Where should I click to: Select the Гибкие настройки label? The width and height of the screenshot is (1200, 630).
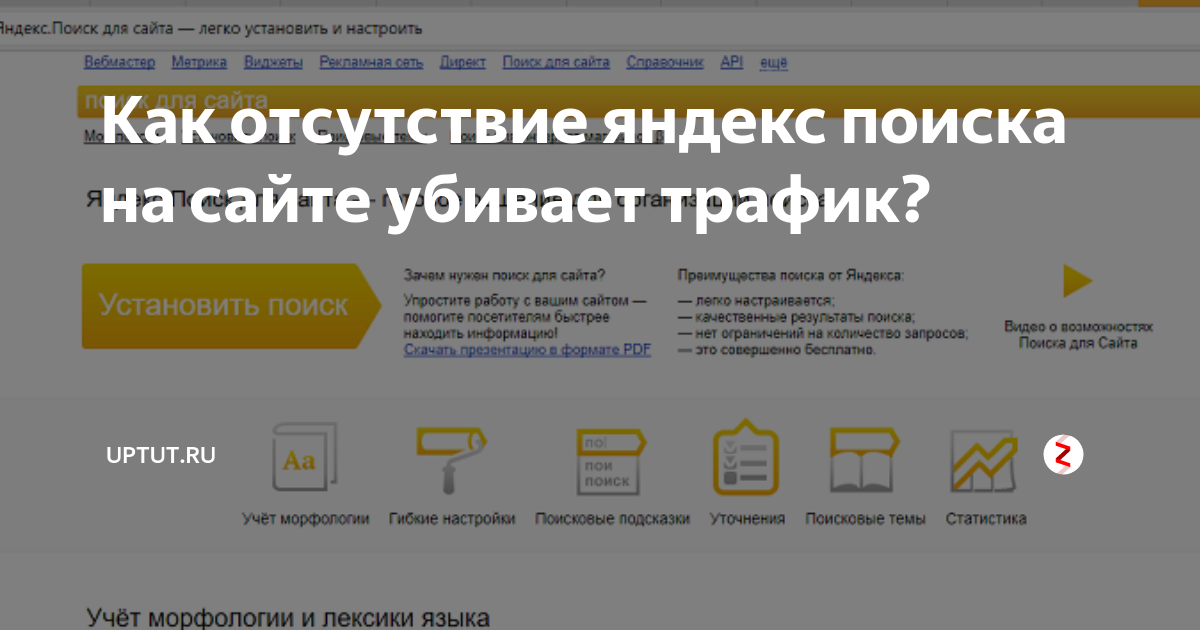(x=452, y=519)
